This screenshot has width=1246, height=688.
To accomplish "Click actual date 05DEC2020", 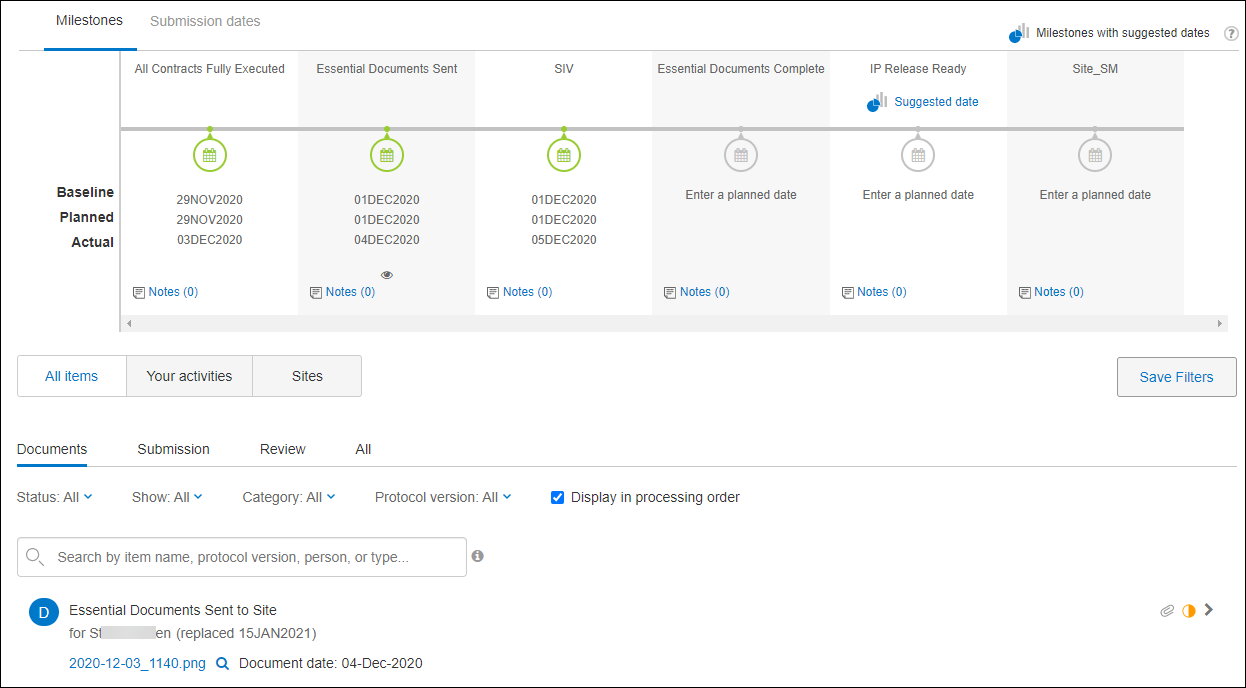I will tap(564, 240).
